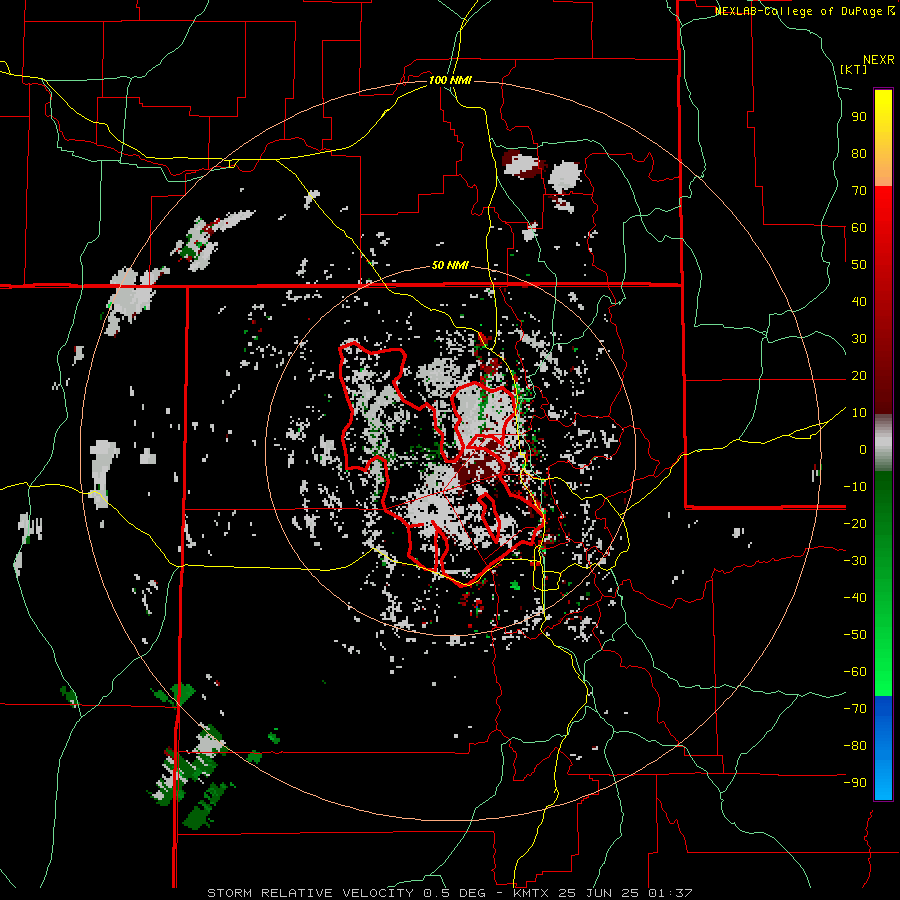This screenshot has height=900, width=900.
Task: Click the green inbound segment of the color bar
Action: tap(883, 583)
